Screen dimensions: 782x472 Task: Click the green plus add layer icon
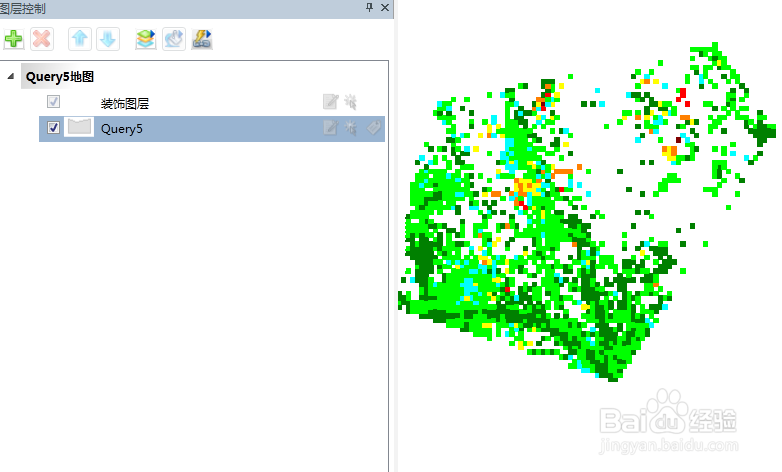[x=13, y=39]
